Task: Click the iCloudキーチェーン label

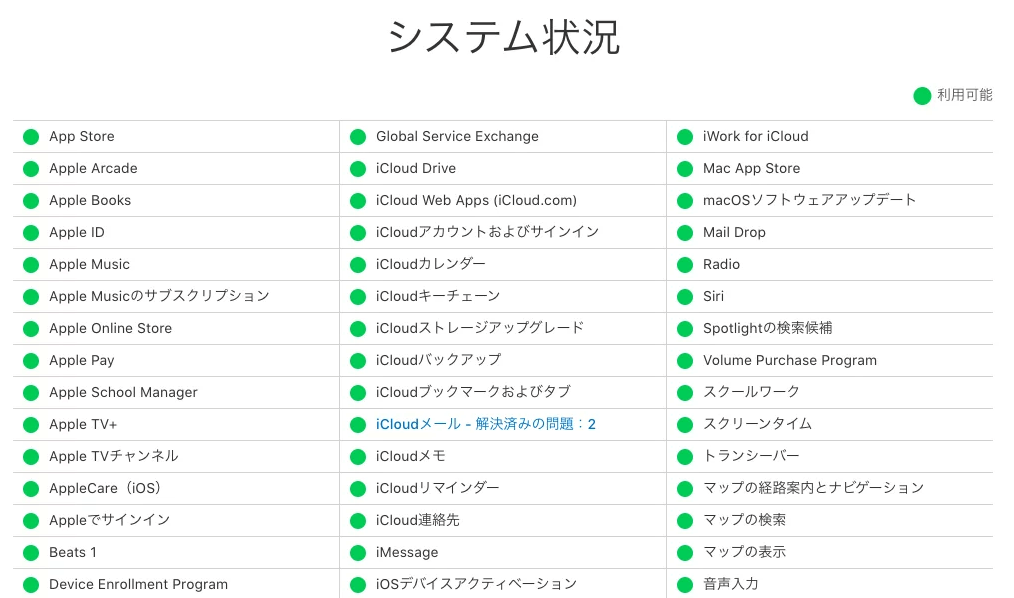Action: tap(438, 296)
